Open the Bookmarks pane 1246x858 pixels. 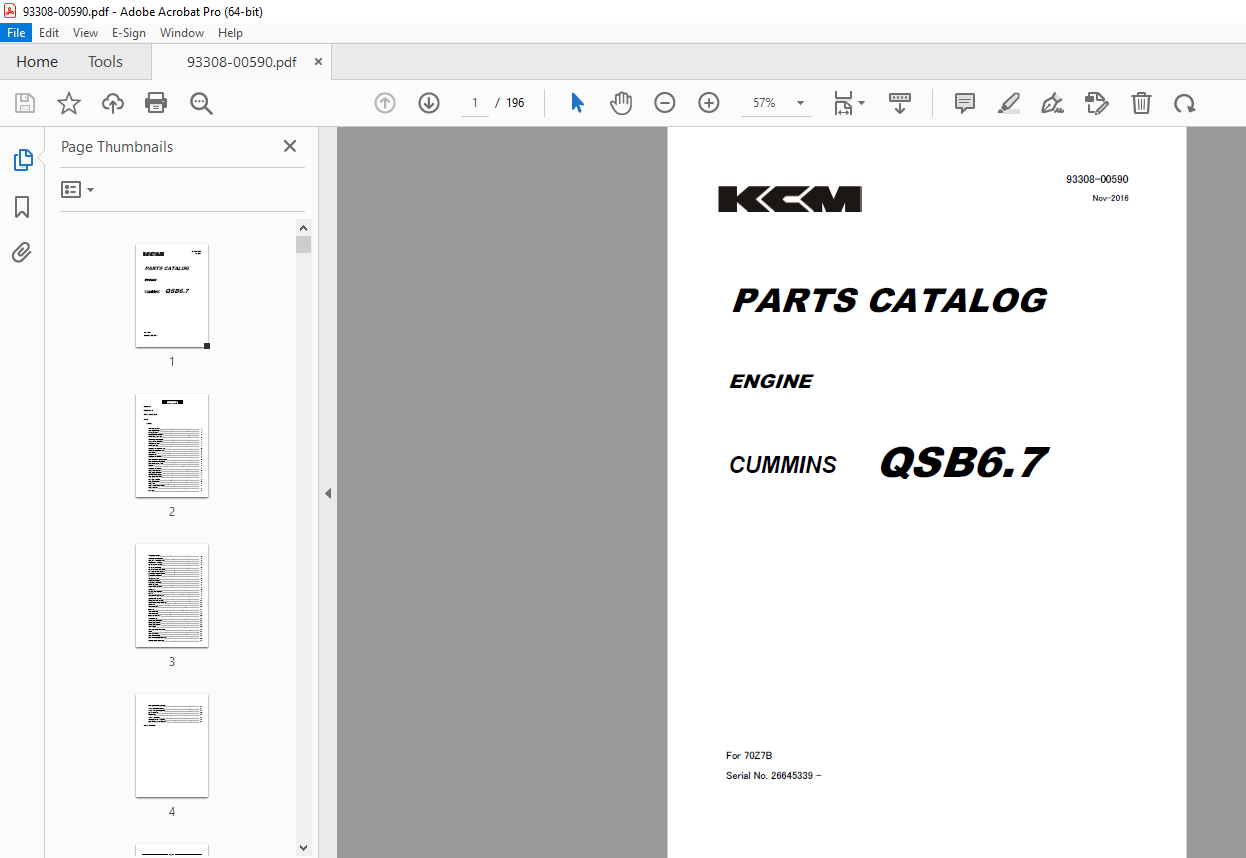[22, 207]
